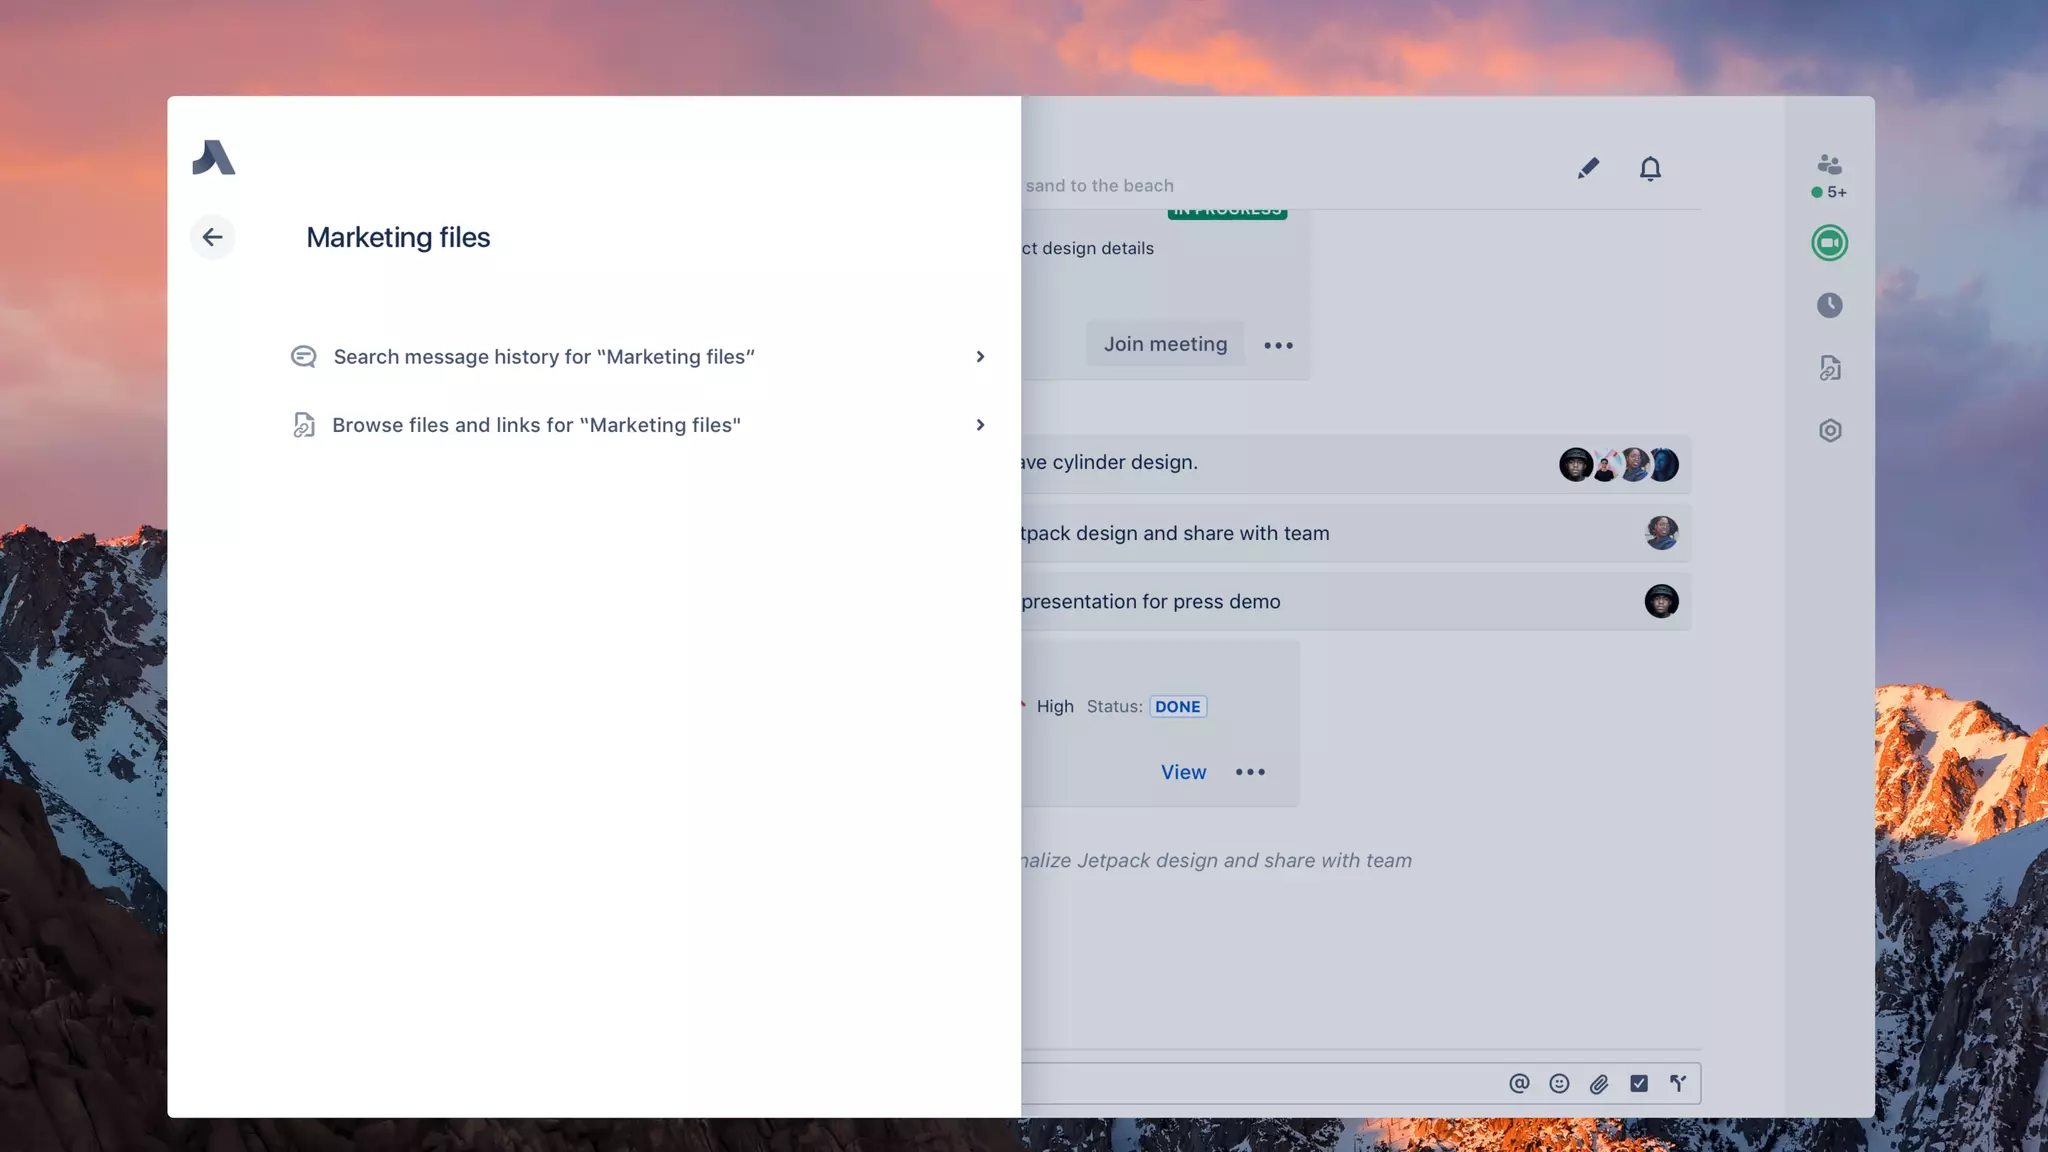This screenshot has height=1152, width=2048.
Task: Toggle the action checkbox icon in composer
Action: [x=1639, y=1083]
